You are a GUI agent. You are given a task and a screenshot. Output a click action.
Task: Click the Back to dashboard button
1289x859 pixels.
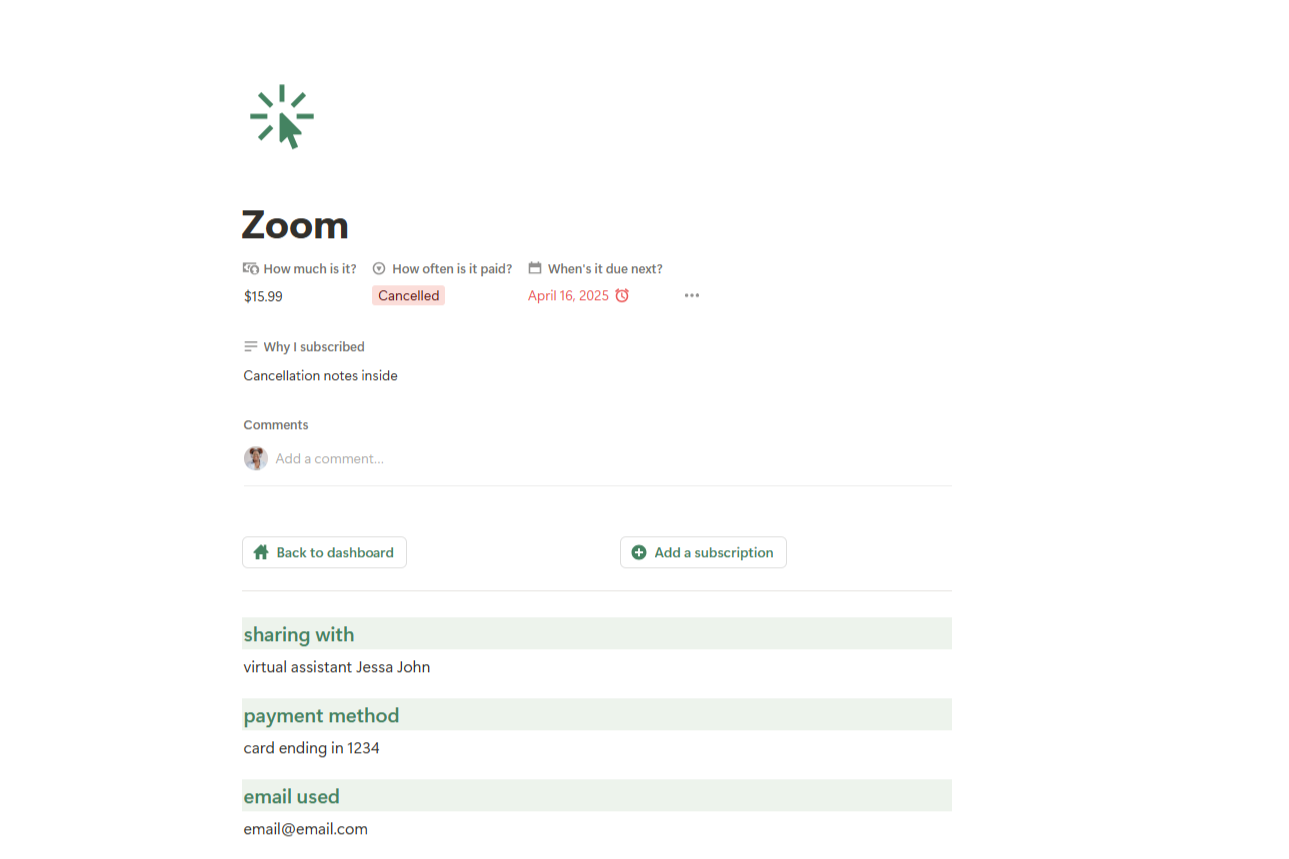(324, 553)
